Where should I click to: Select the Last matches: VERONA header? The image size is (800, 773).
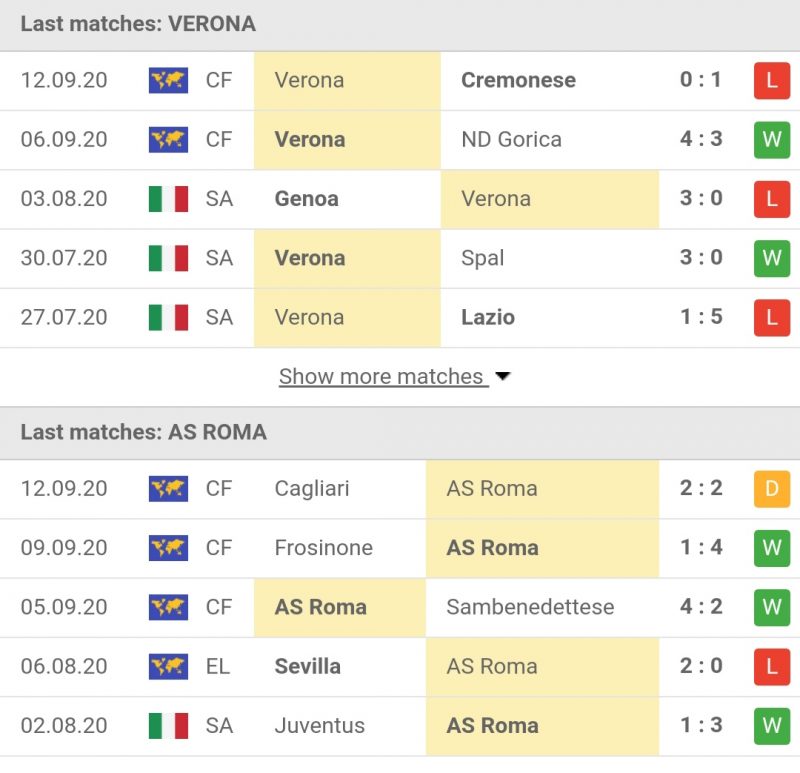tap(138, 24)
